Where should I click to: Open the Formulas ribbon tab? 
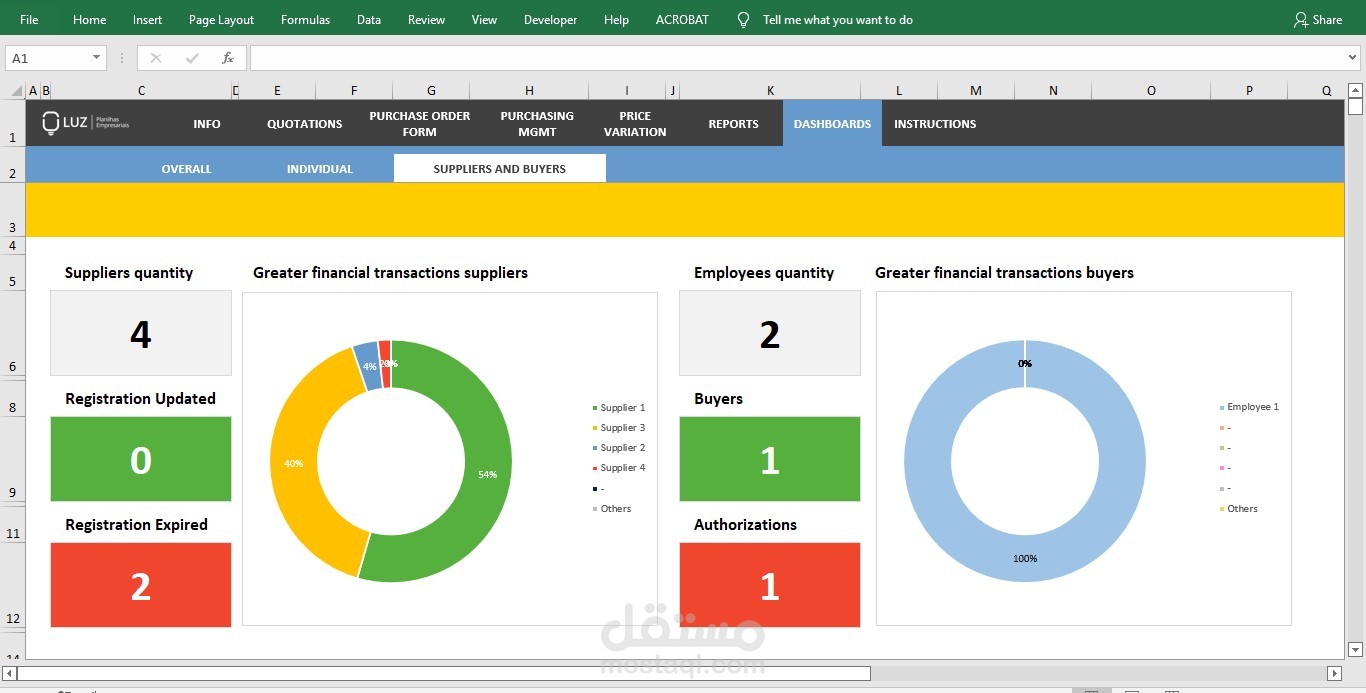click(305, 19)
